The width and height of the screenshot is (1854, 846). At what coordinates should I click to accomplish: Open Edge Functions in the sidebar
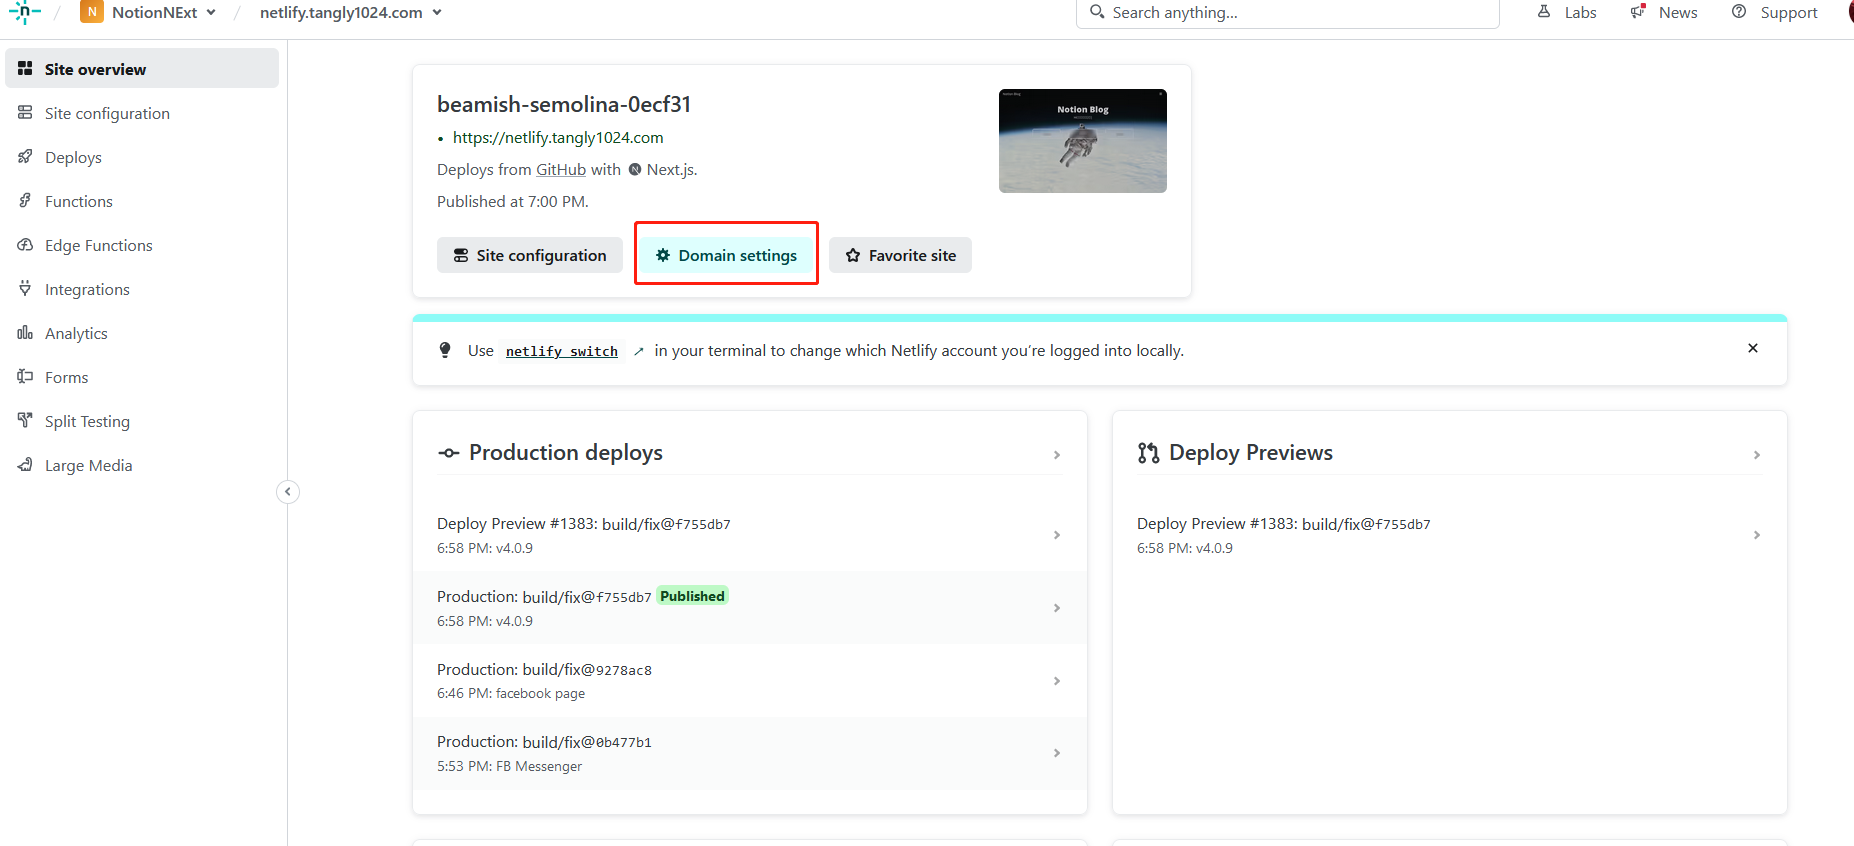[142, 245]
